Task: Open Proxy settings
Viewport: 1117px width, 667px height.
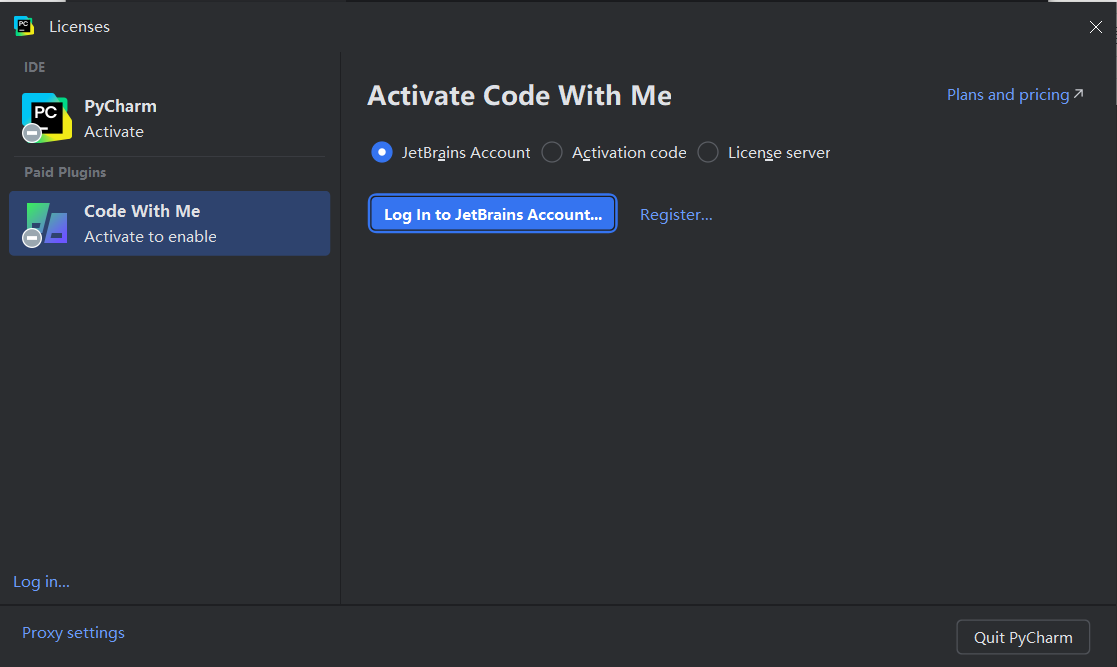Action: coord(73,633)
